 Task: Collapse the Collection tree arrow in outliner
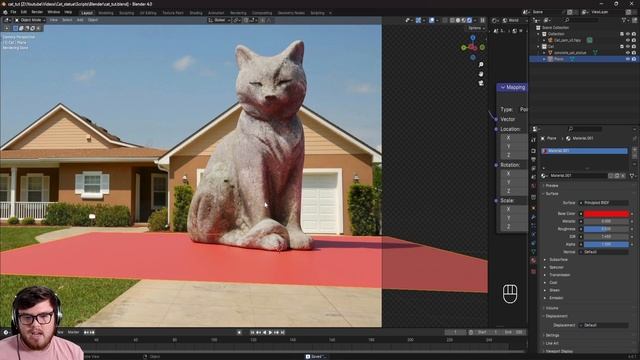point(539,34)
